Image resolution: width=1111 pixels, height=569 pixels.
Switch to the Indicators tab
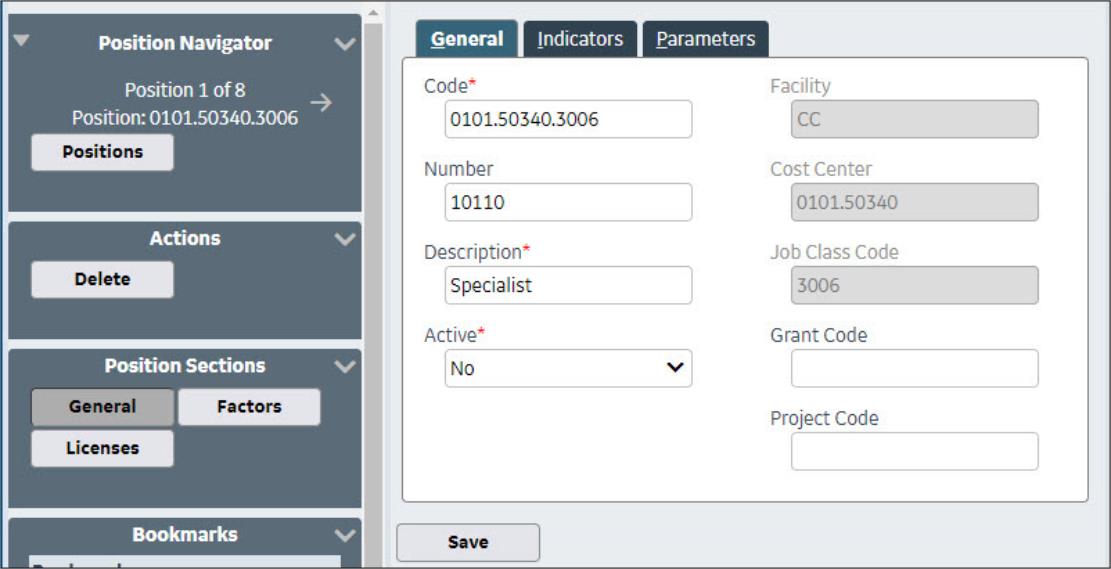580,39
